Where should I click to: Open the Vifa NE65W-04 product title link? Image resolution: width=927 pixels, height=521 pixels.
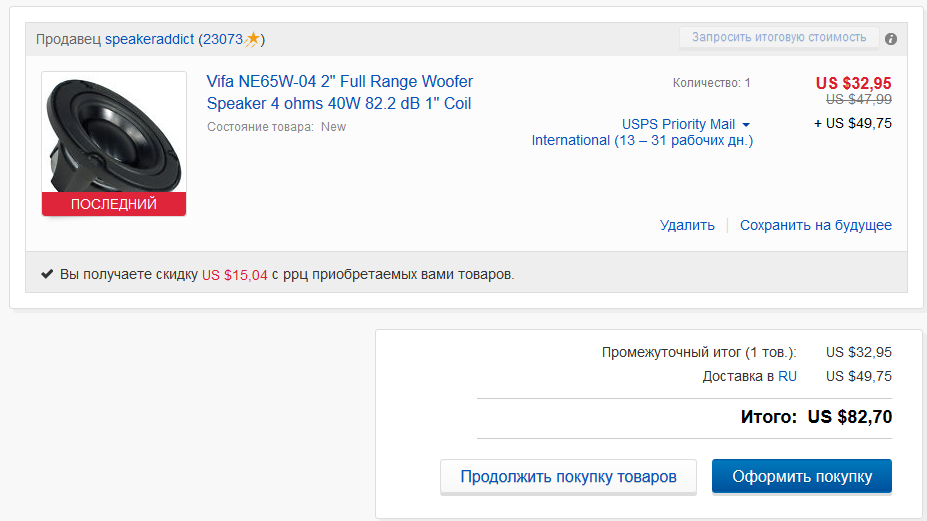(x=339, y=92)
